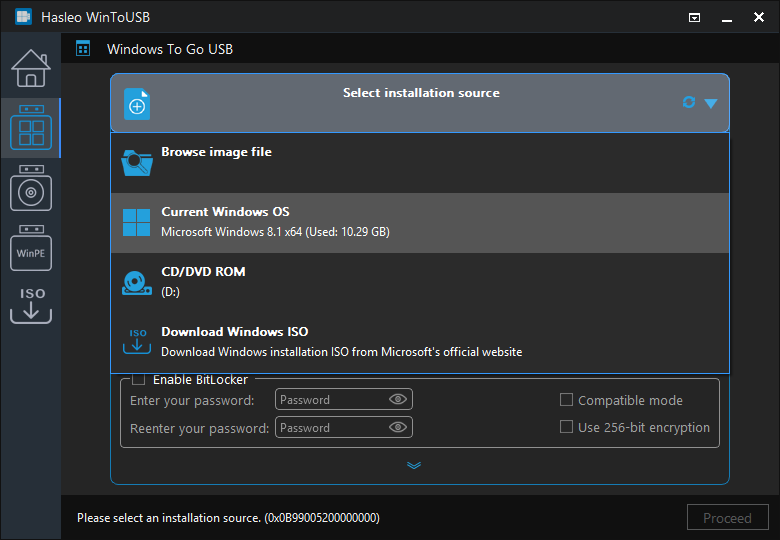Click Microsoft Windows 8.1 x64 description text

tap(275, 232)
